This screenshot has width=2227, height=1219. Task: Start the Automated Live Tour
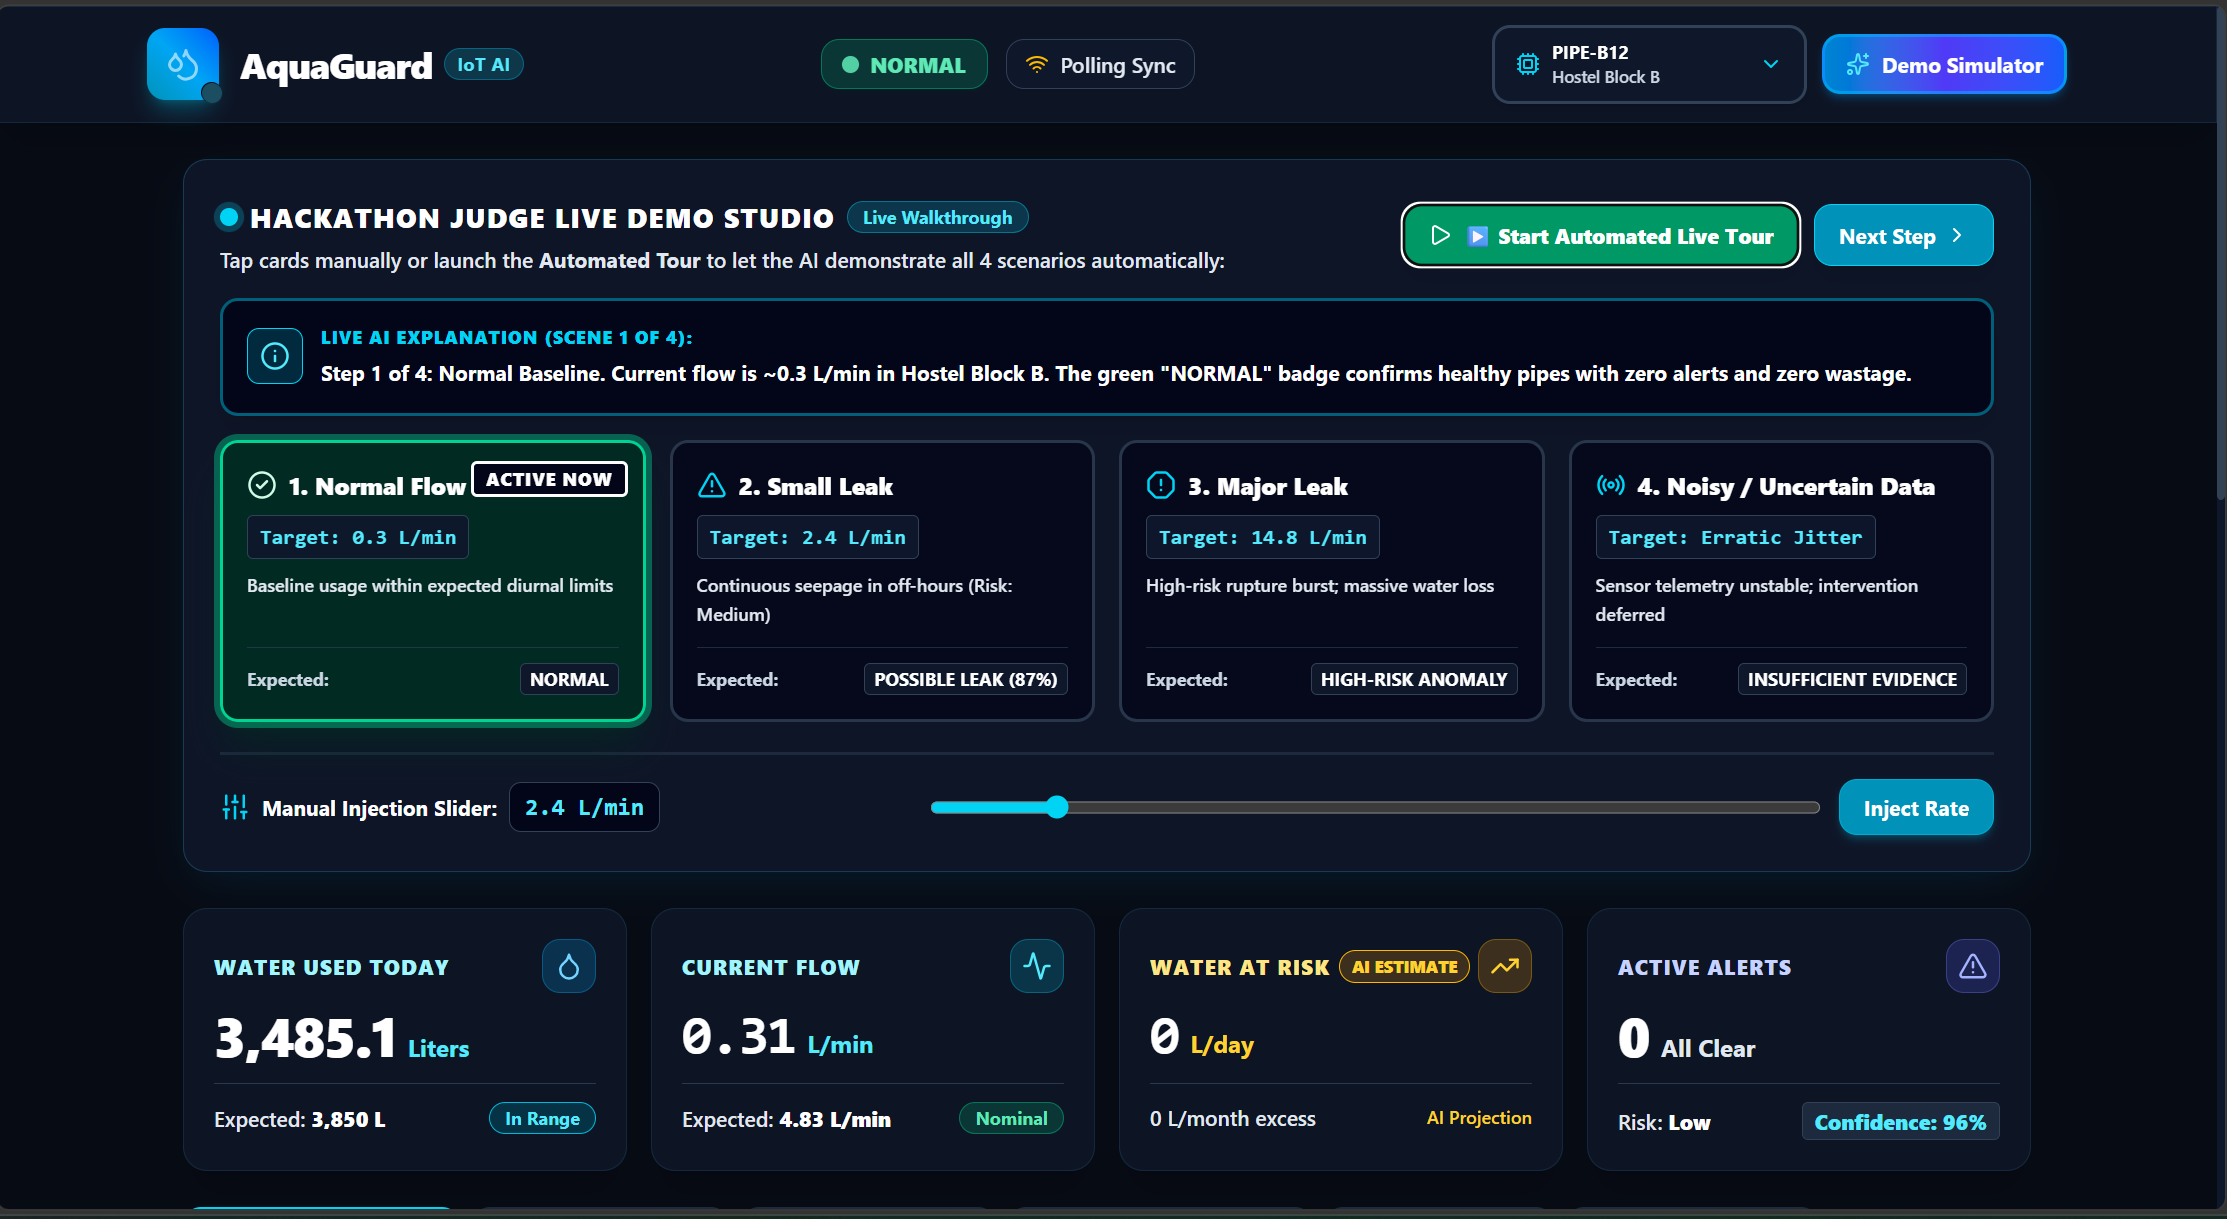tap(1600, 235)
